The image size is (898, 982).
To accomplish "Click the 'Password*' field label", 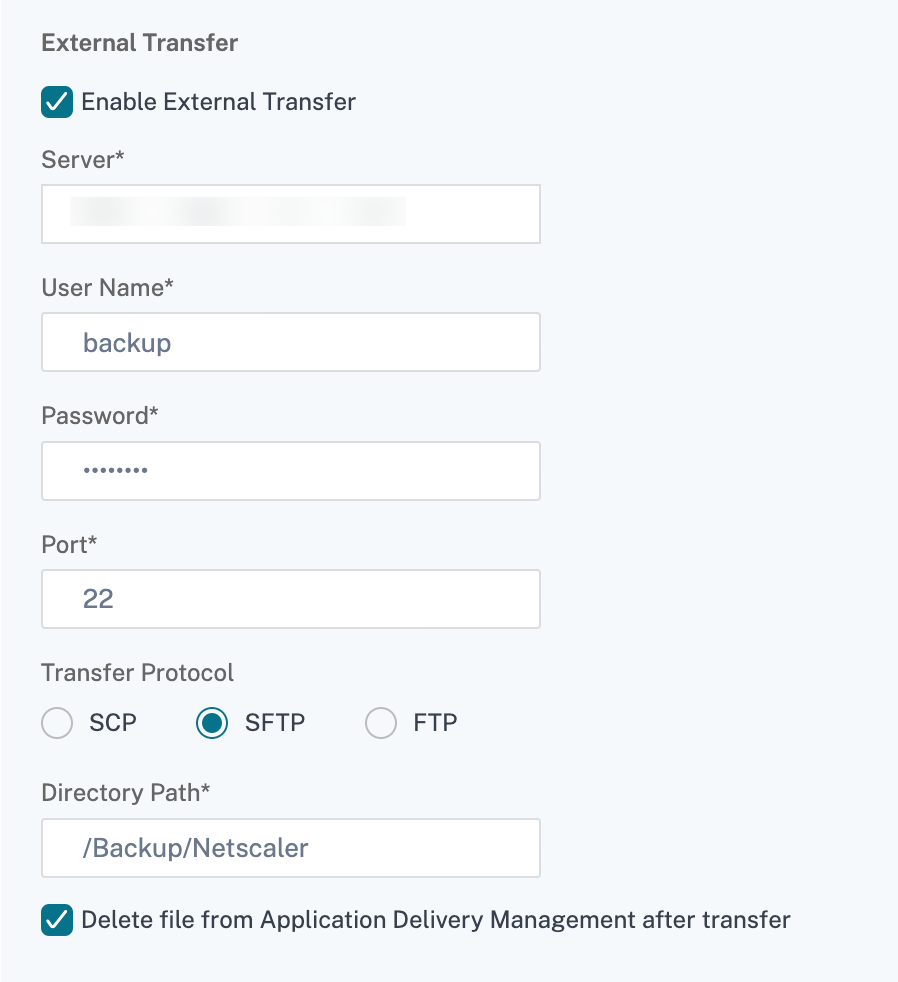I will 100,416.
